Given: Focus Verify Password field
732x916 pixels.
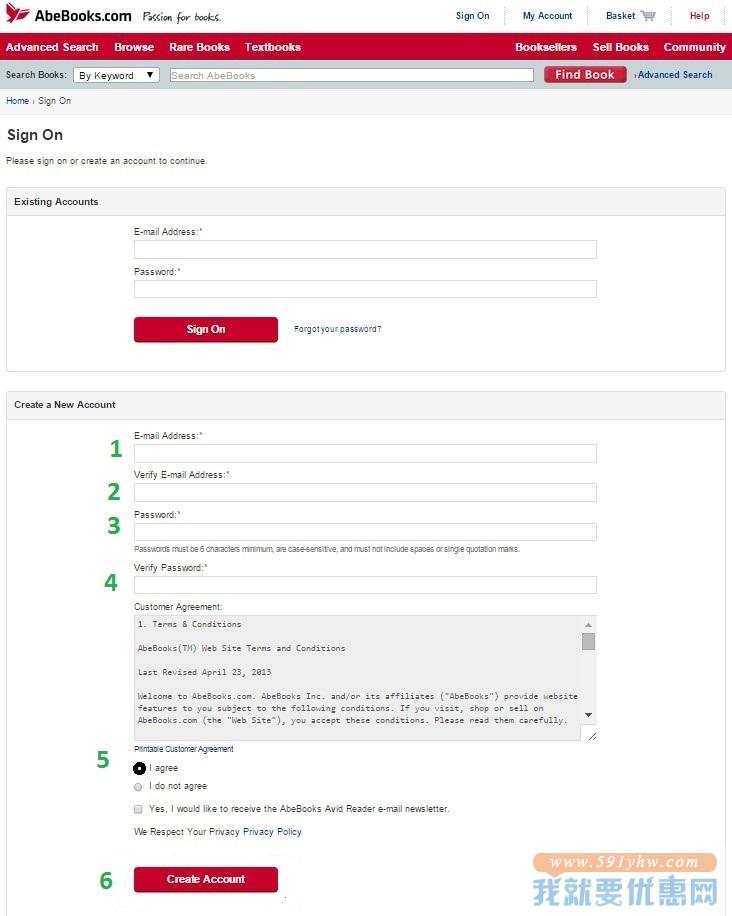Looking at the screenshot, I should tap(365, 585).
